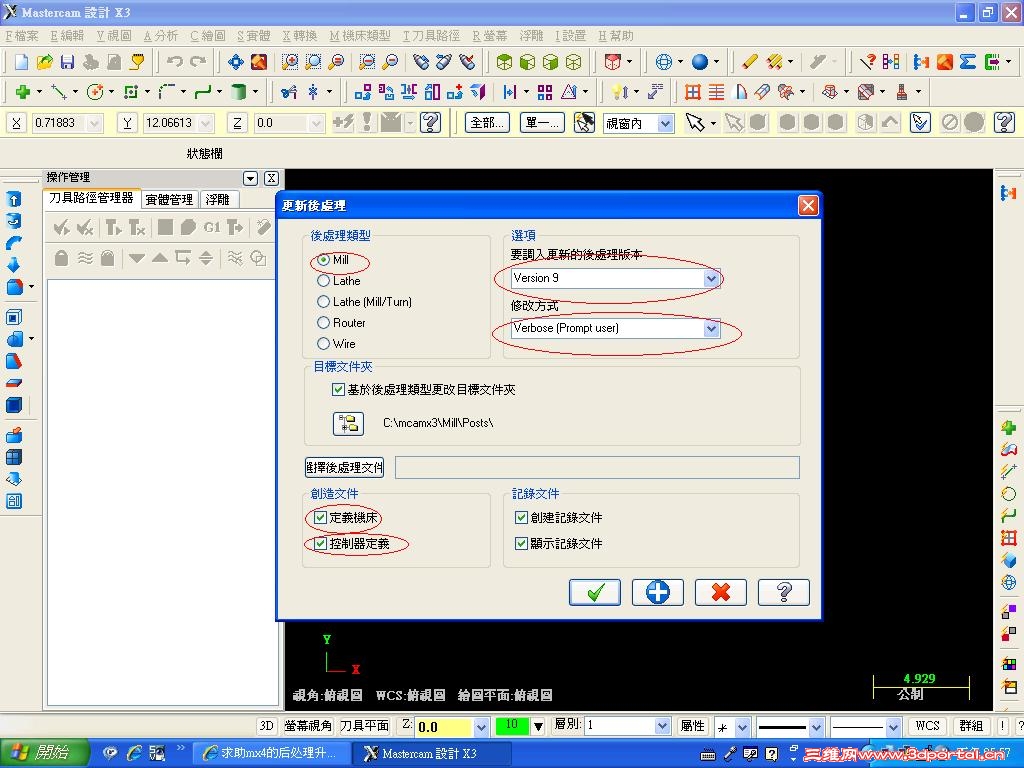Switch to the 浮雕 tab in manager
Viewport: 1024px width, 768px height.
click(x=218, y=199)
